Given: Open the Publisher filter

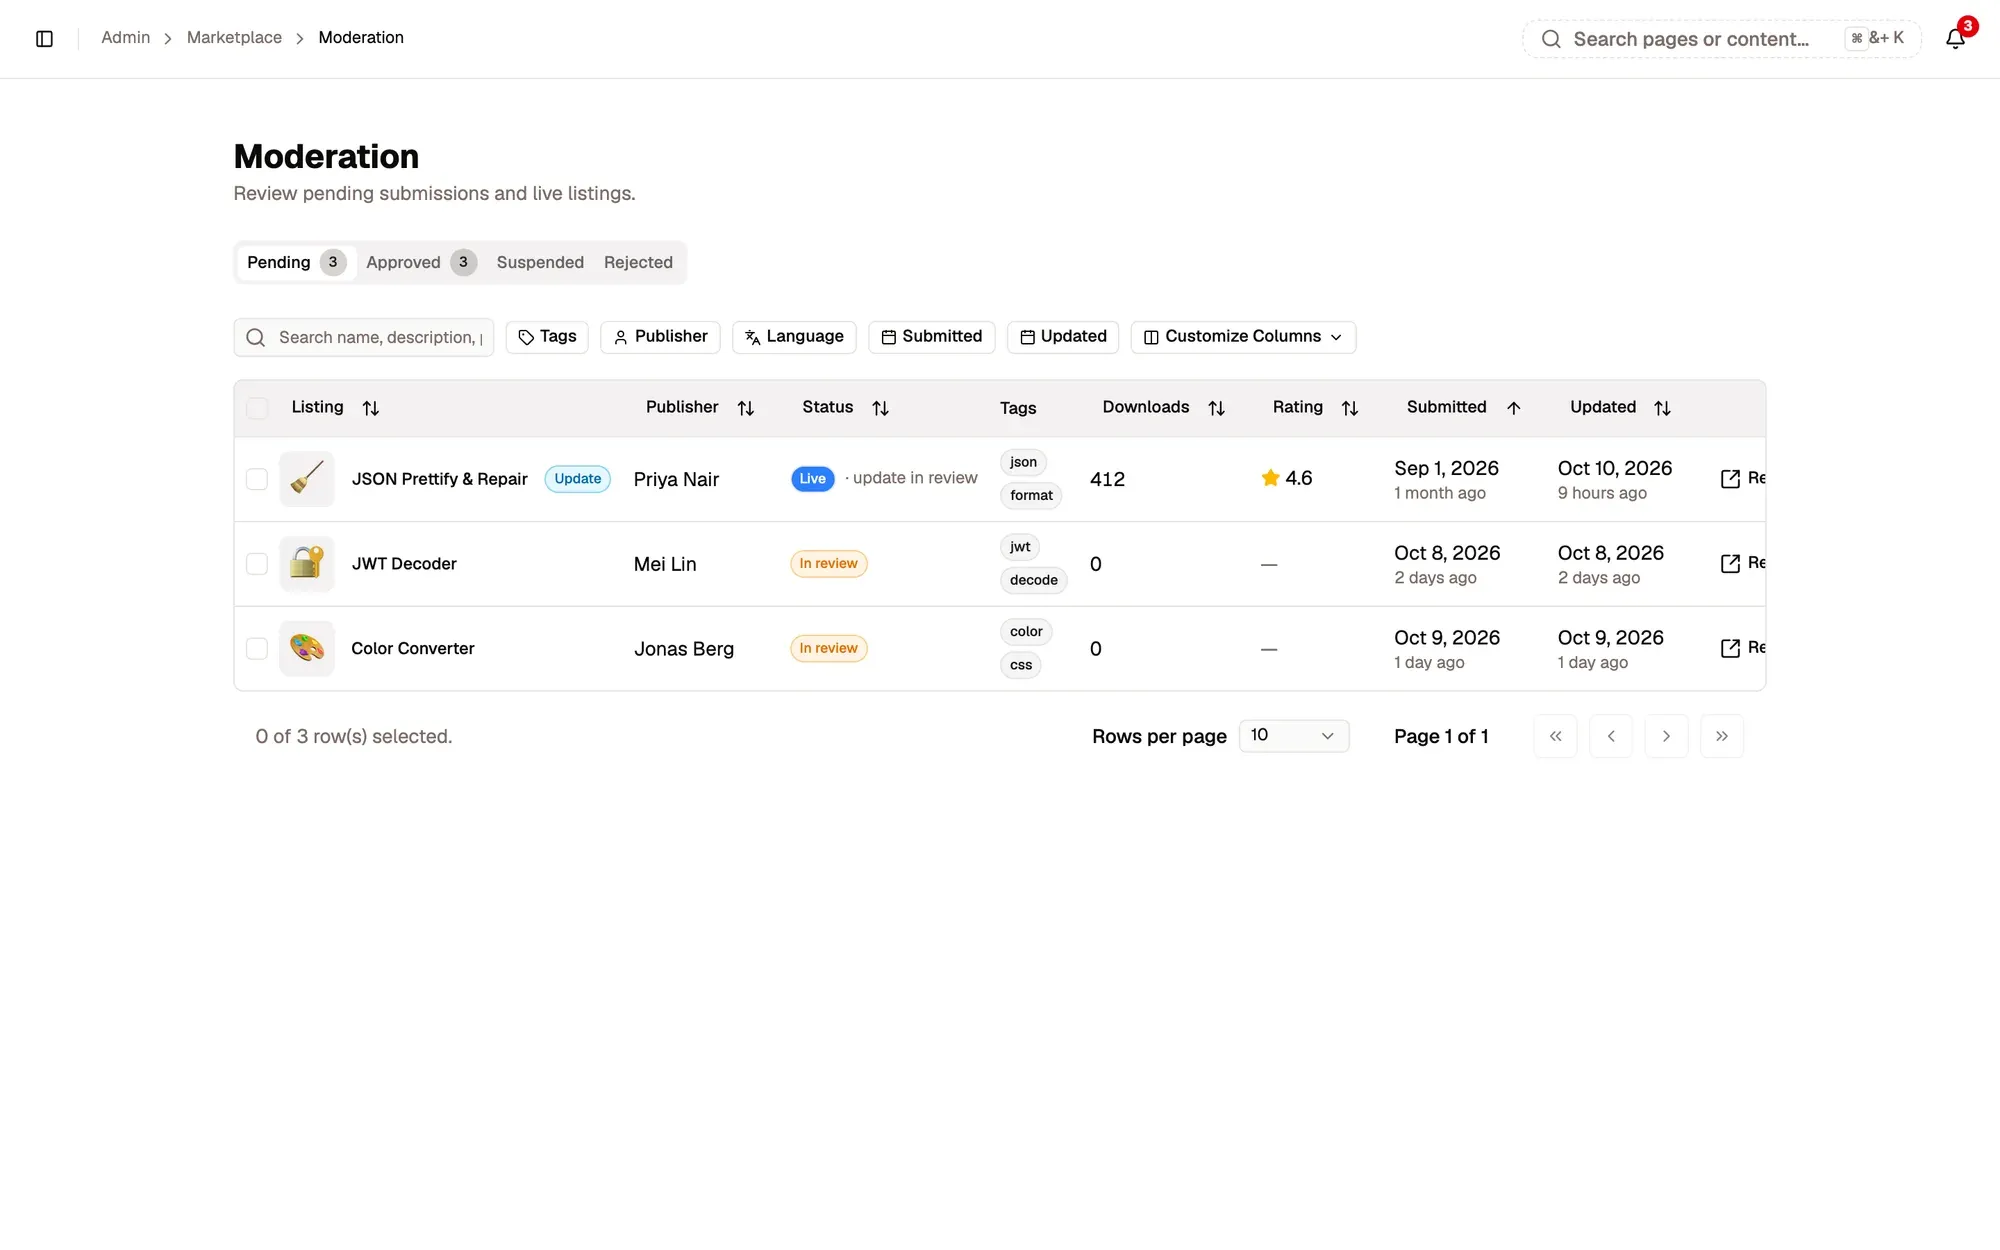Looking at the screenshot, I should 660,337.
